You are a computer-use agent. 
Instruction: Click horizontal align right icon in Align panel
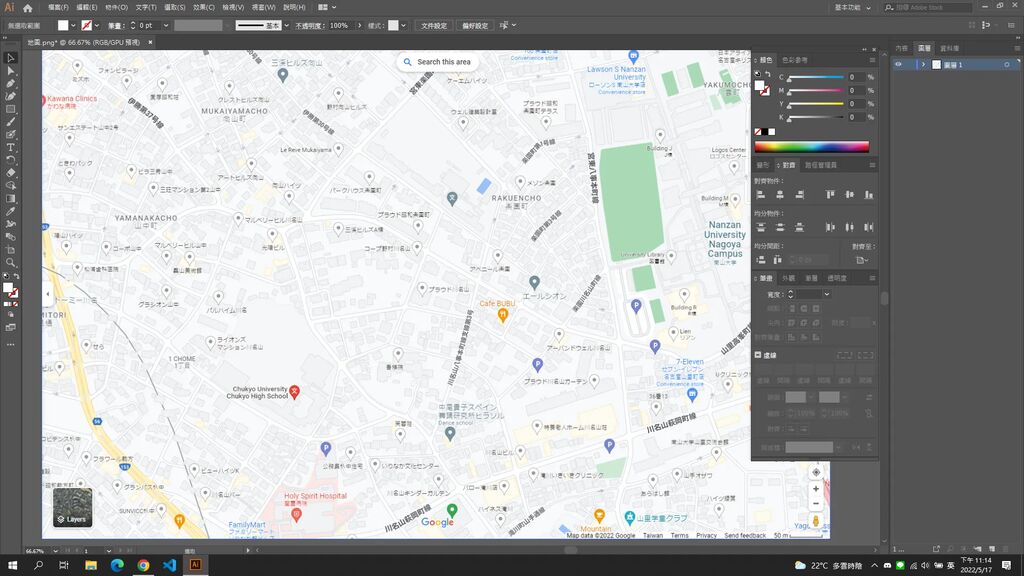coord(799,195)
